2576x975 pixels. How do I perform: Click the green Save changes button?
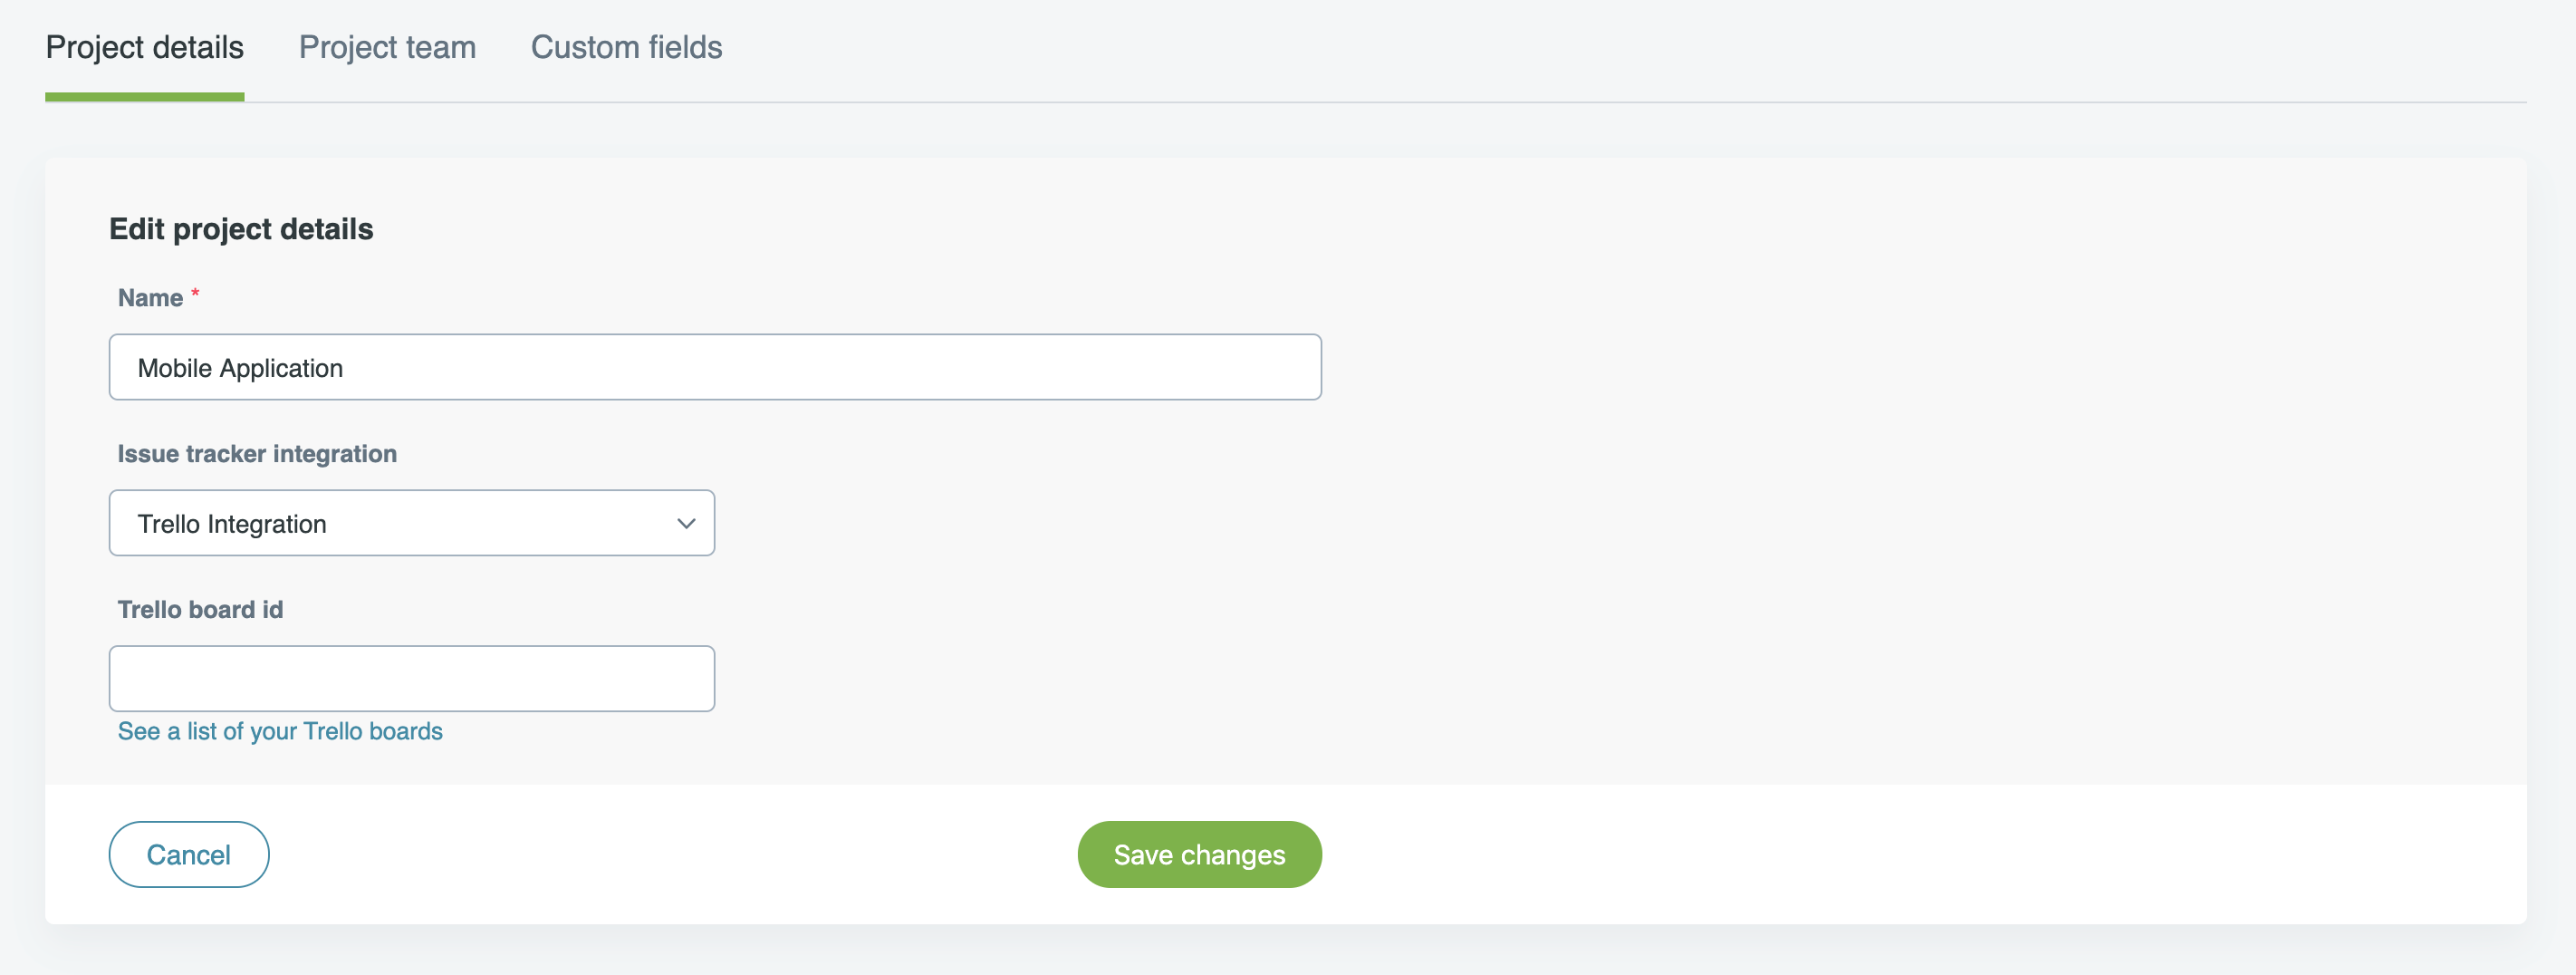[x=1199, y=854]
